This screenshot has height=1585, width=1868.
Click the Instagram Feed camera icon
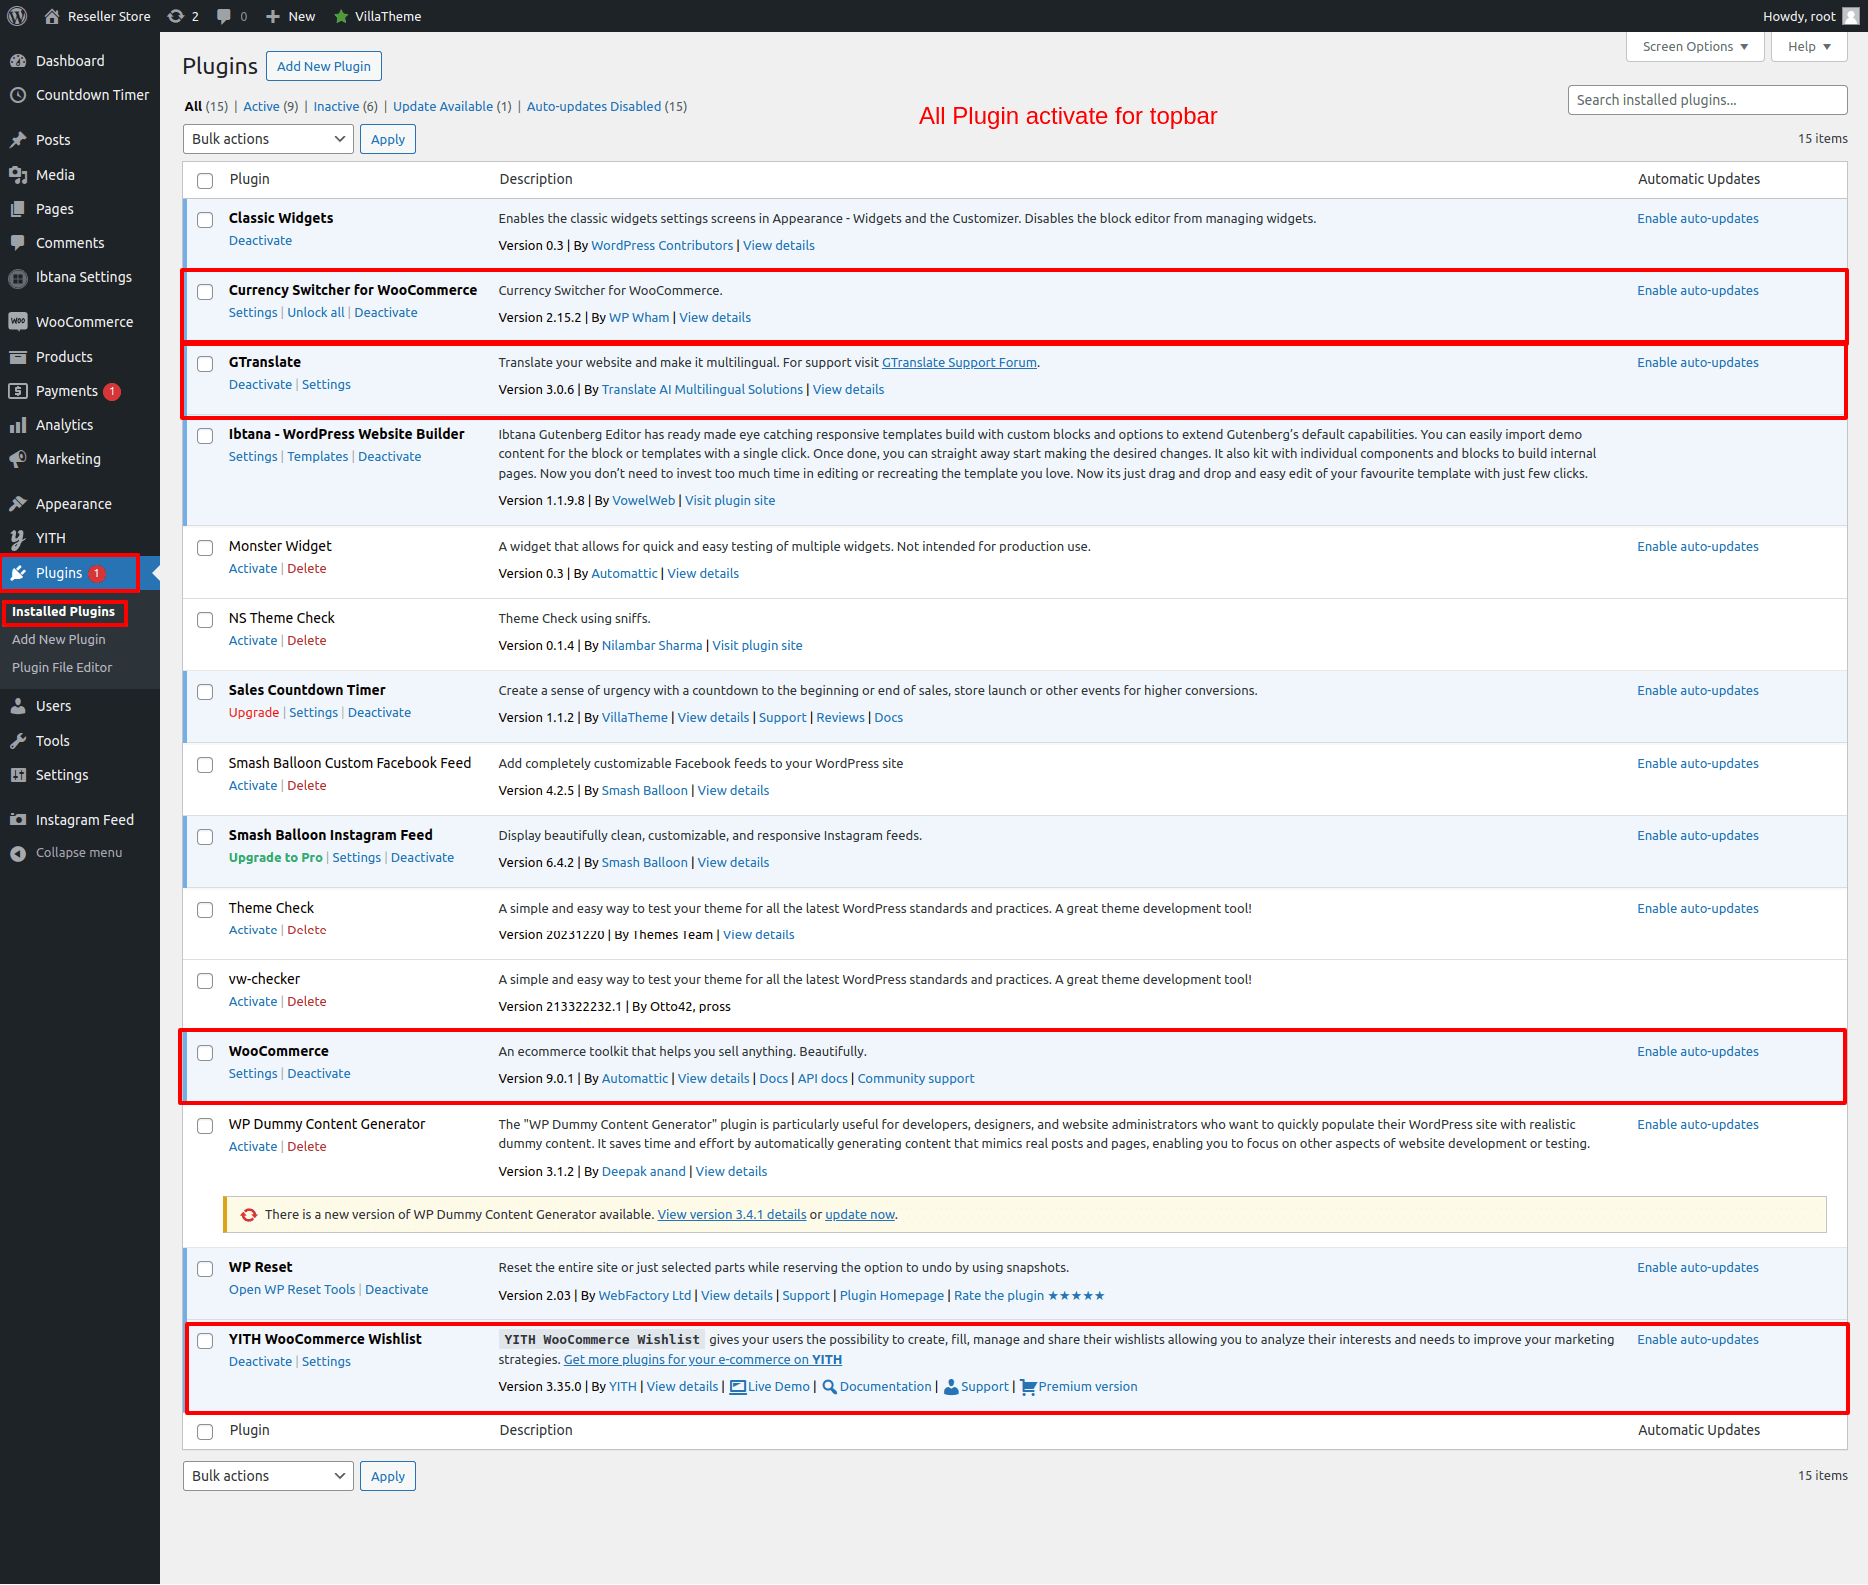tap(18, 820)
